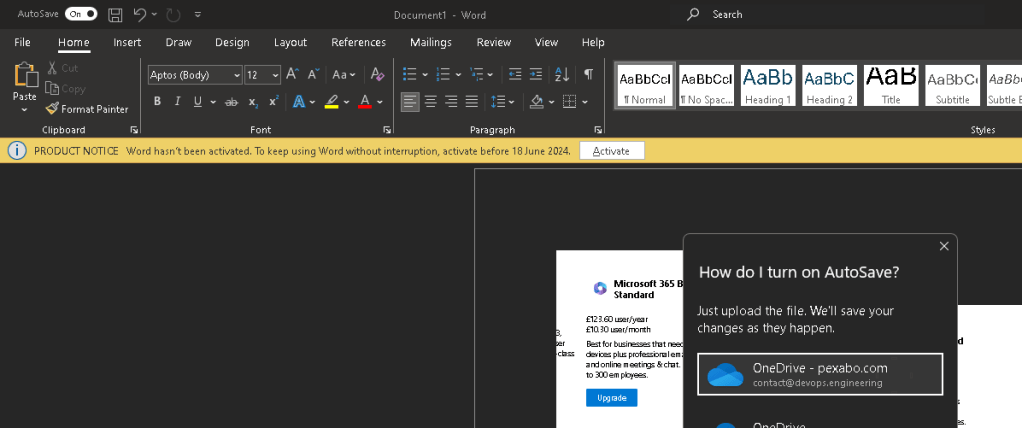The height and width of the screenshot is (428, 1022).
Task: Decrease paragraph indent
Action: tap(515, 74)
